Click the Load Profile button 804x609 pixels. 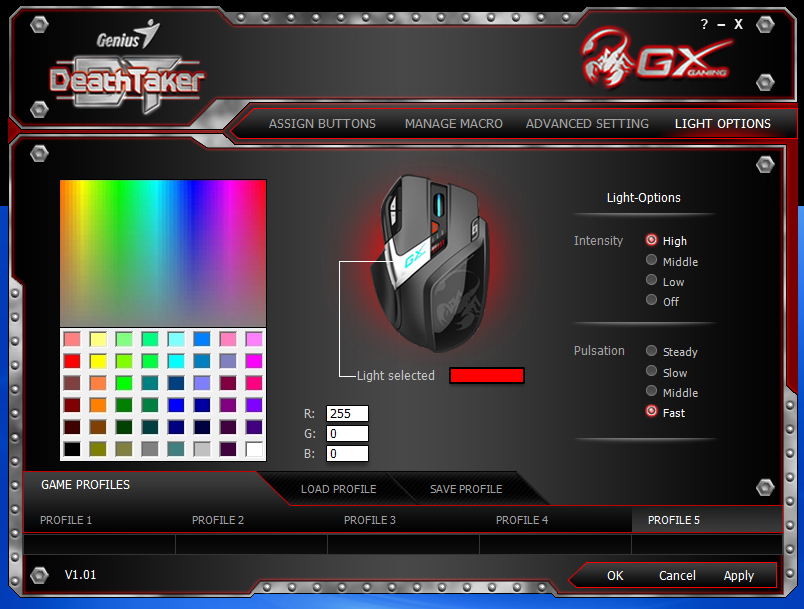pos(338,489)
